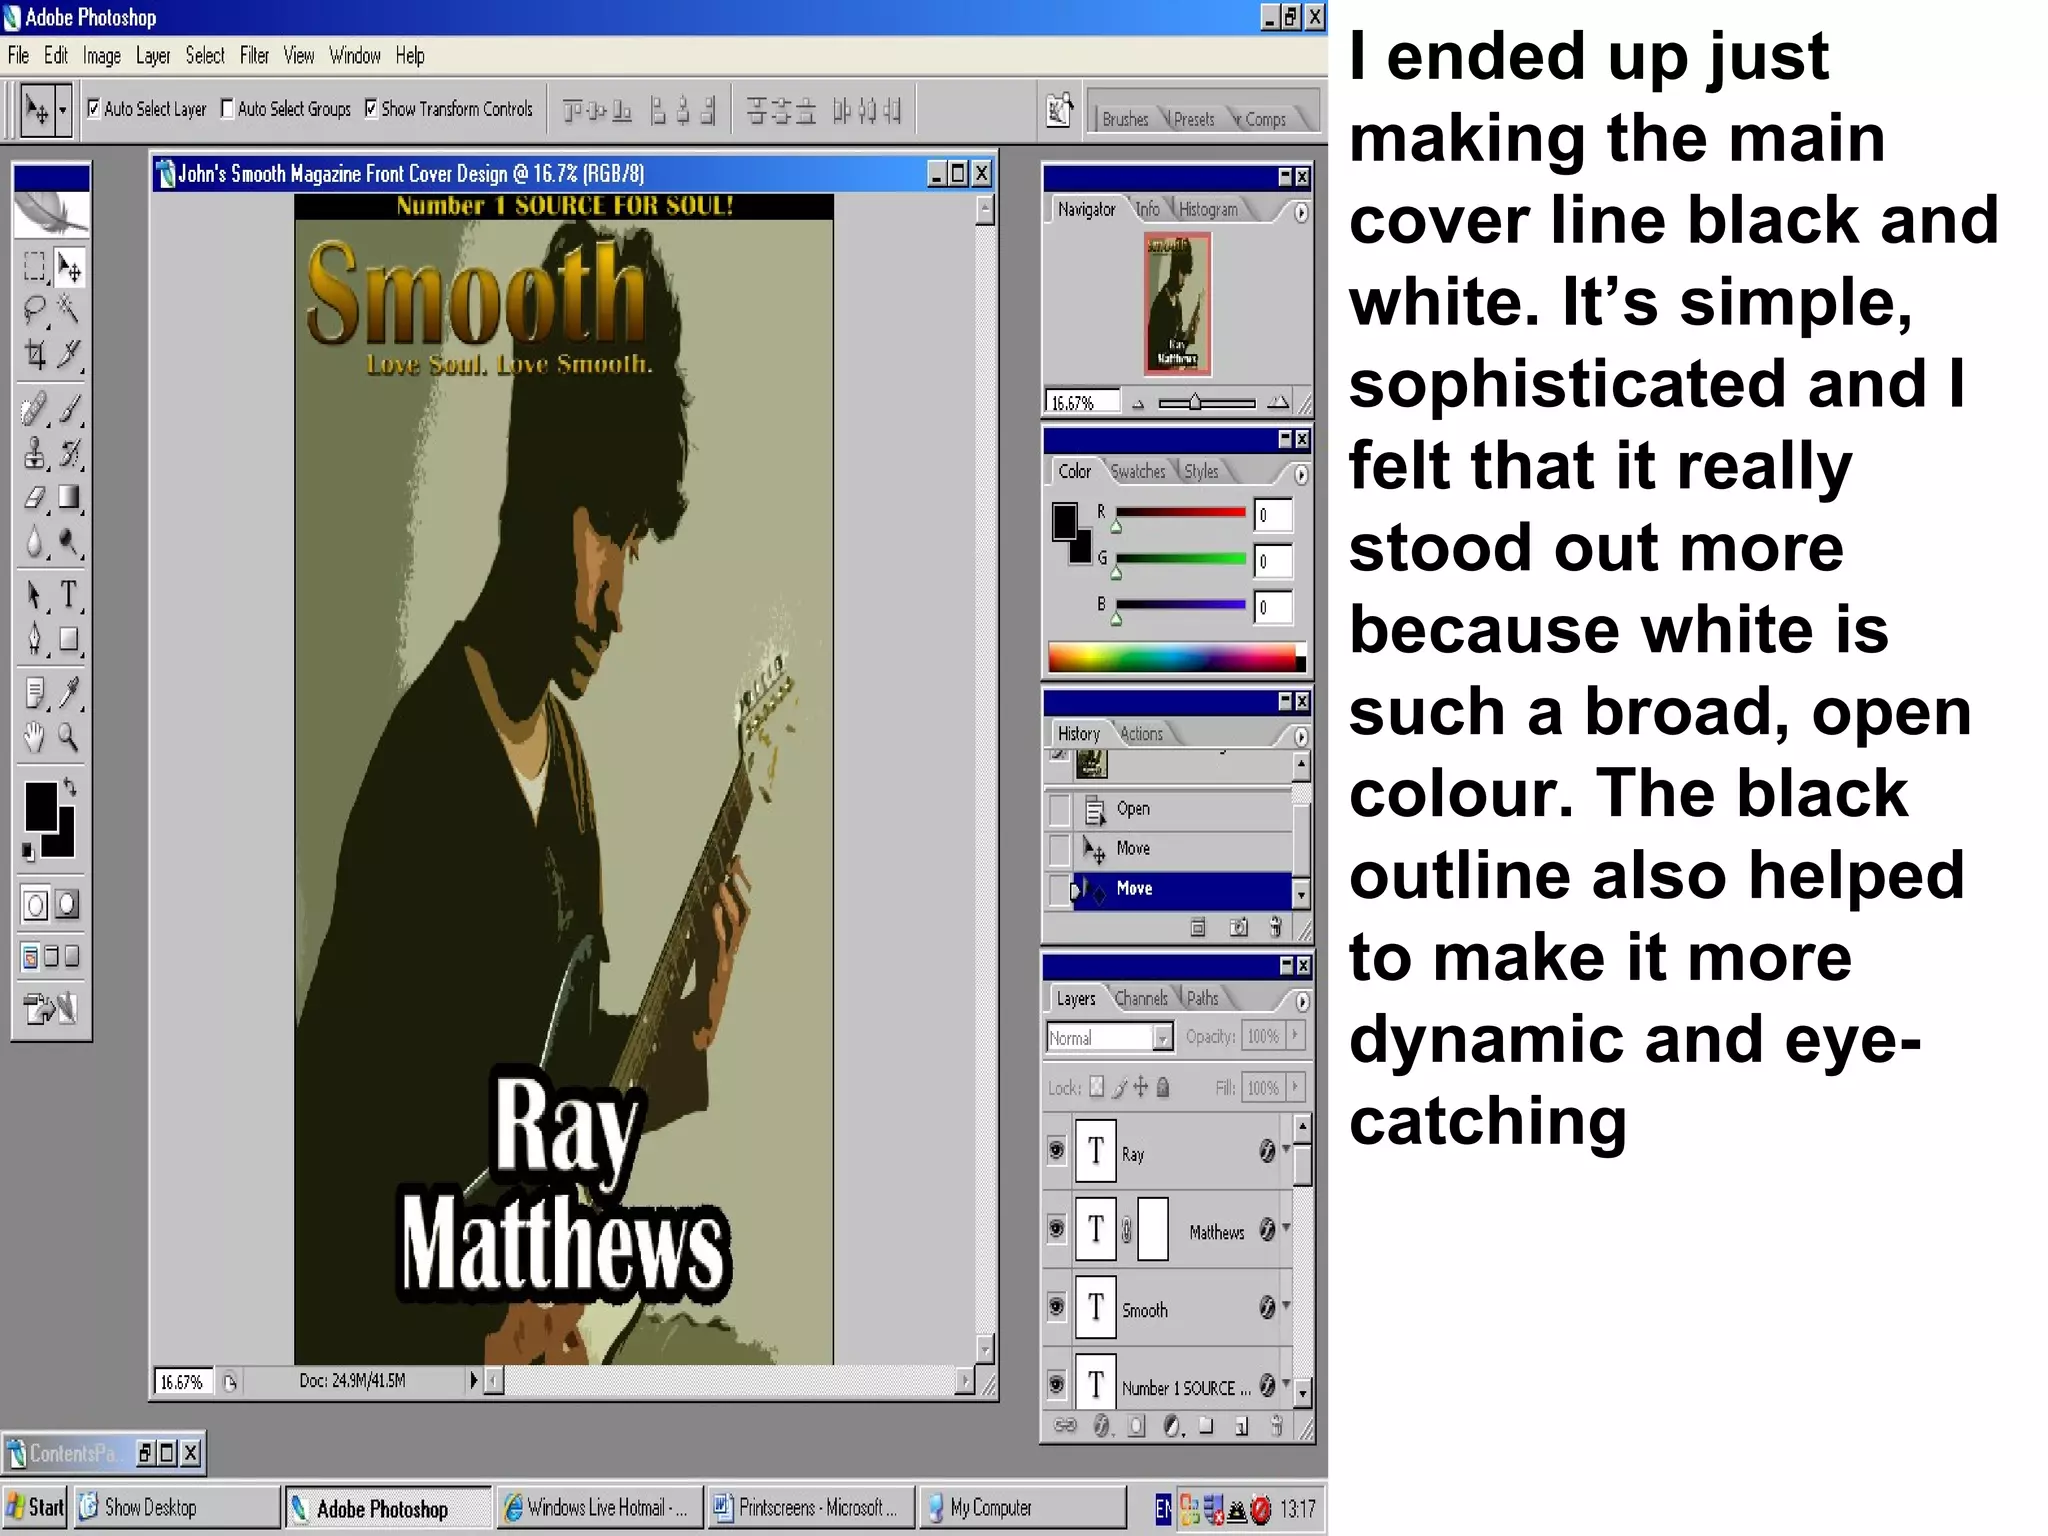Select the Eraser tool

tap(34, 497)
